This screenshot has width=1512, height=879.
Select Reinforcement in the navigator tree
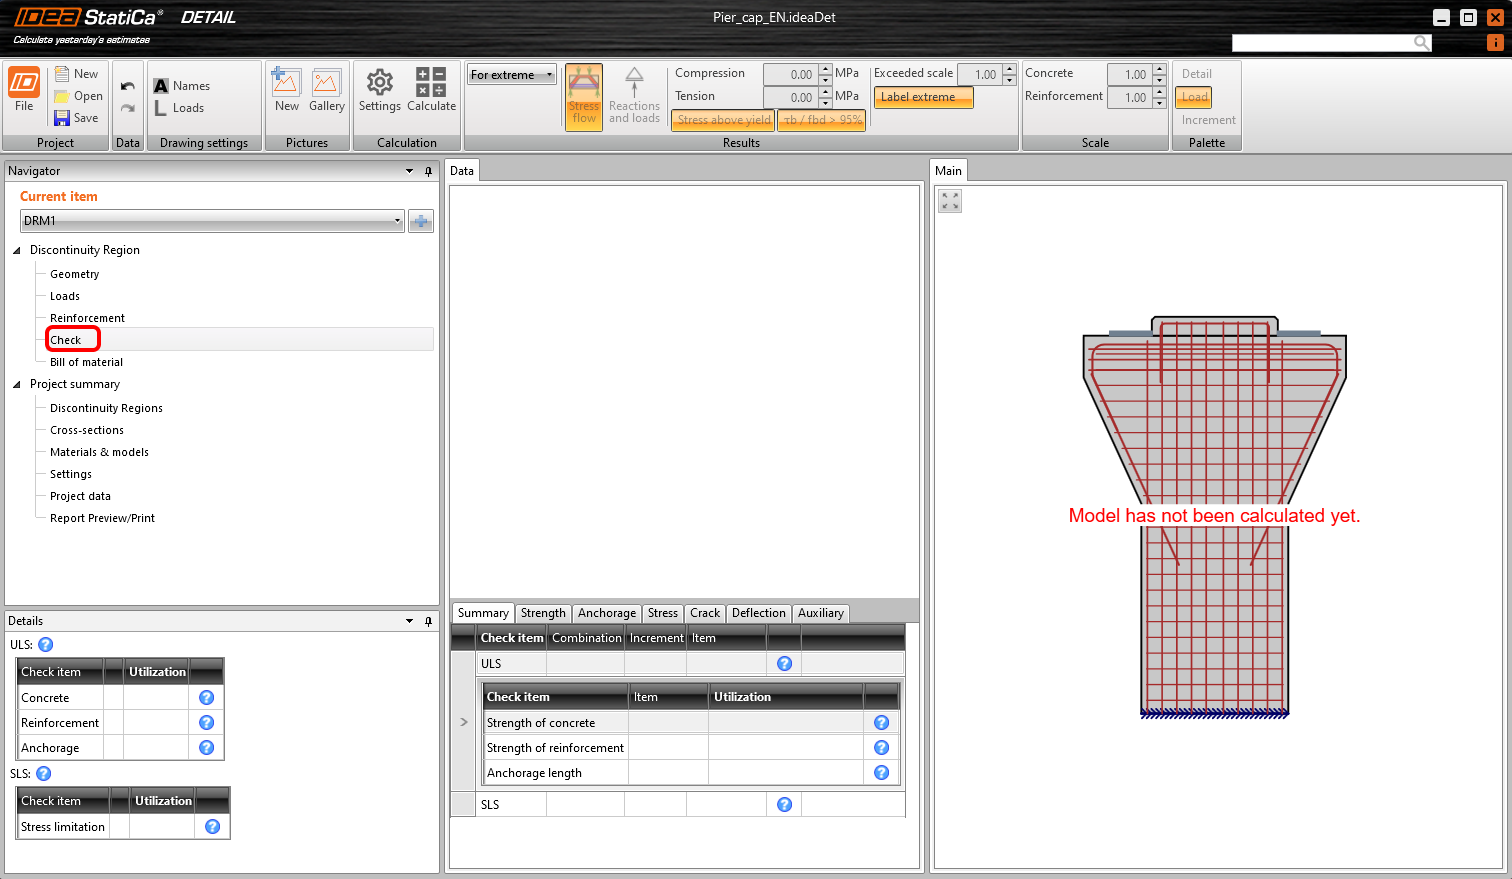(x=87, y=318)
